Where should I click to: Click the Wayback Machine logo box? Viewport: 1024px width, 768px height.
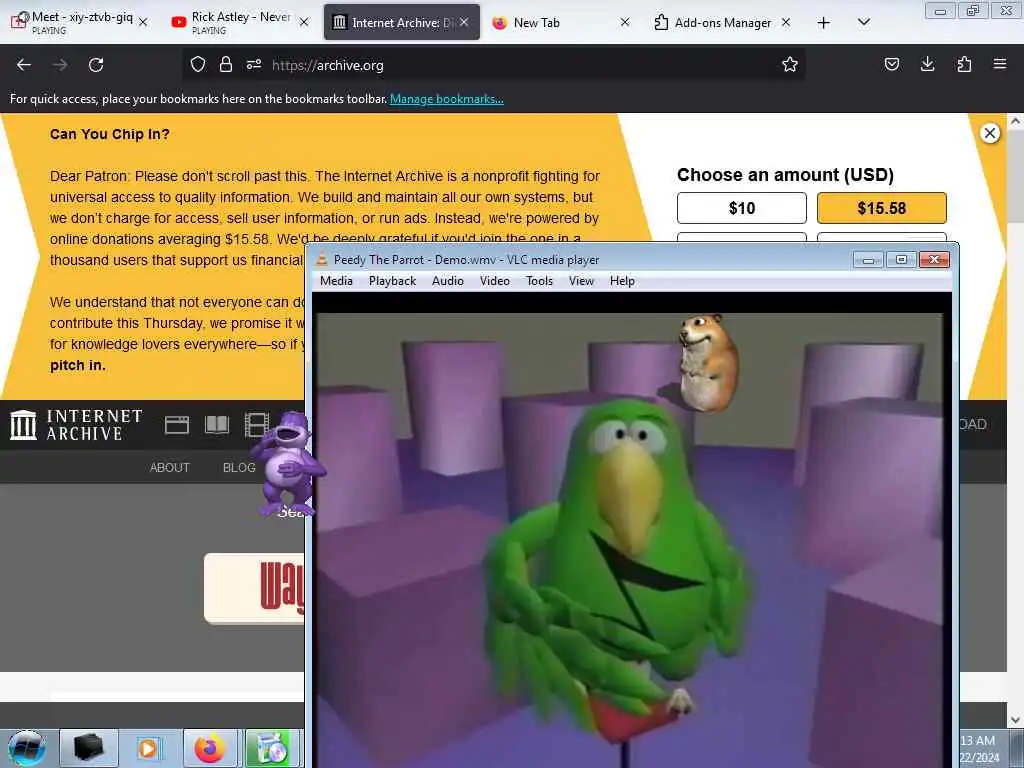255,588
